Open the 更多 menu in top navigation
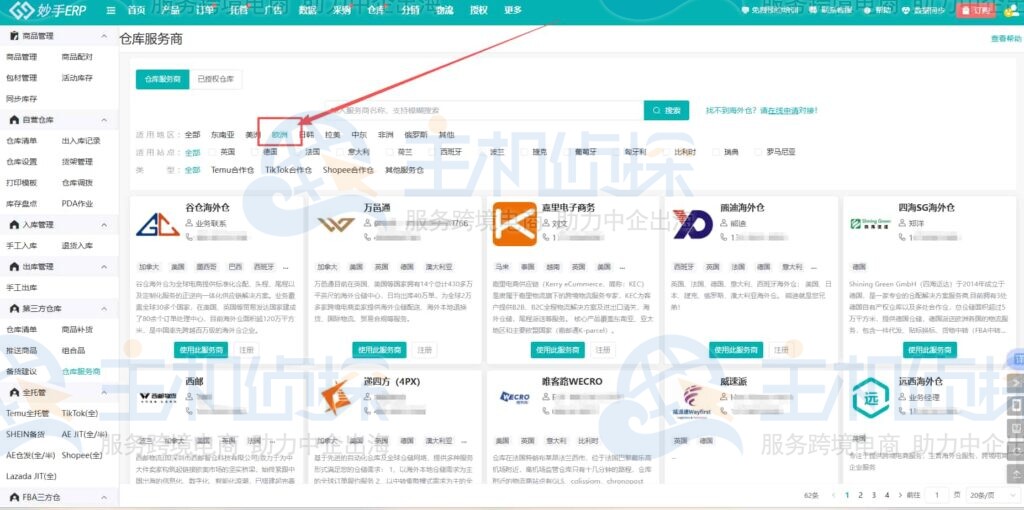Viewport: 1024px width, 510px height. pos(513,10)
